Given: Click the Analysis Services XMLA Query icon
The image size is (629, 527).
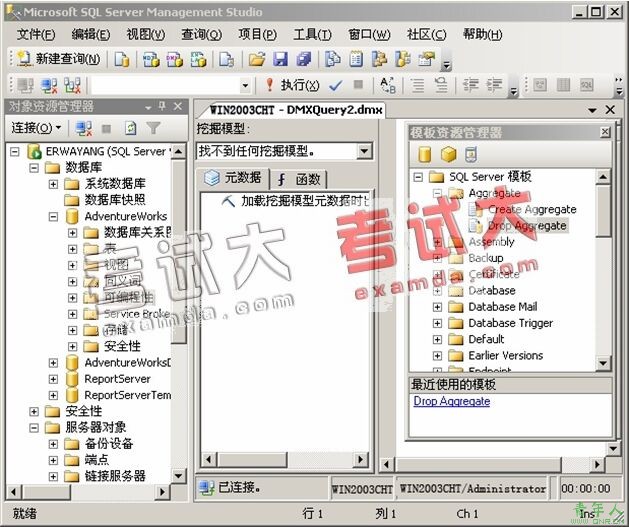Looking at the screenshot, I should click(x=199, y=59).
